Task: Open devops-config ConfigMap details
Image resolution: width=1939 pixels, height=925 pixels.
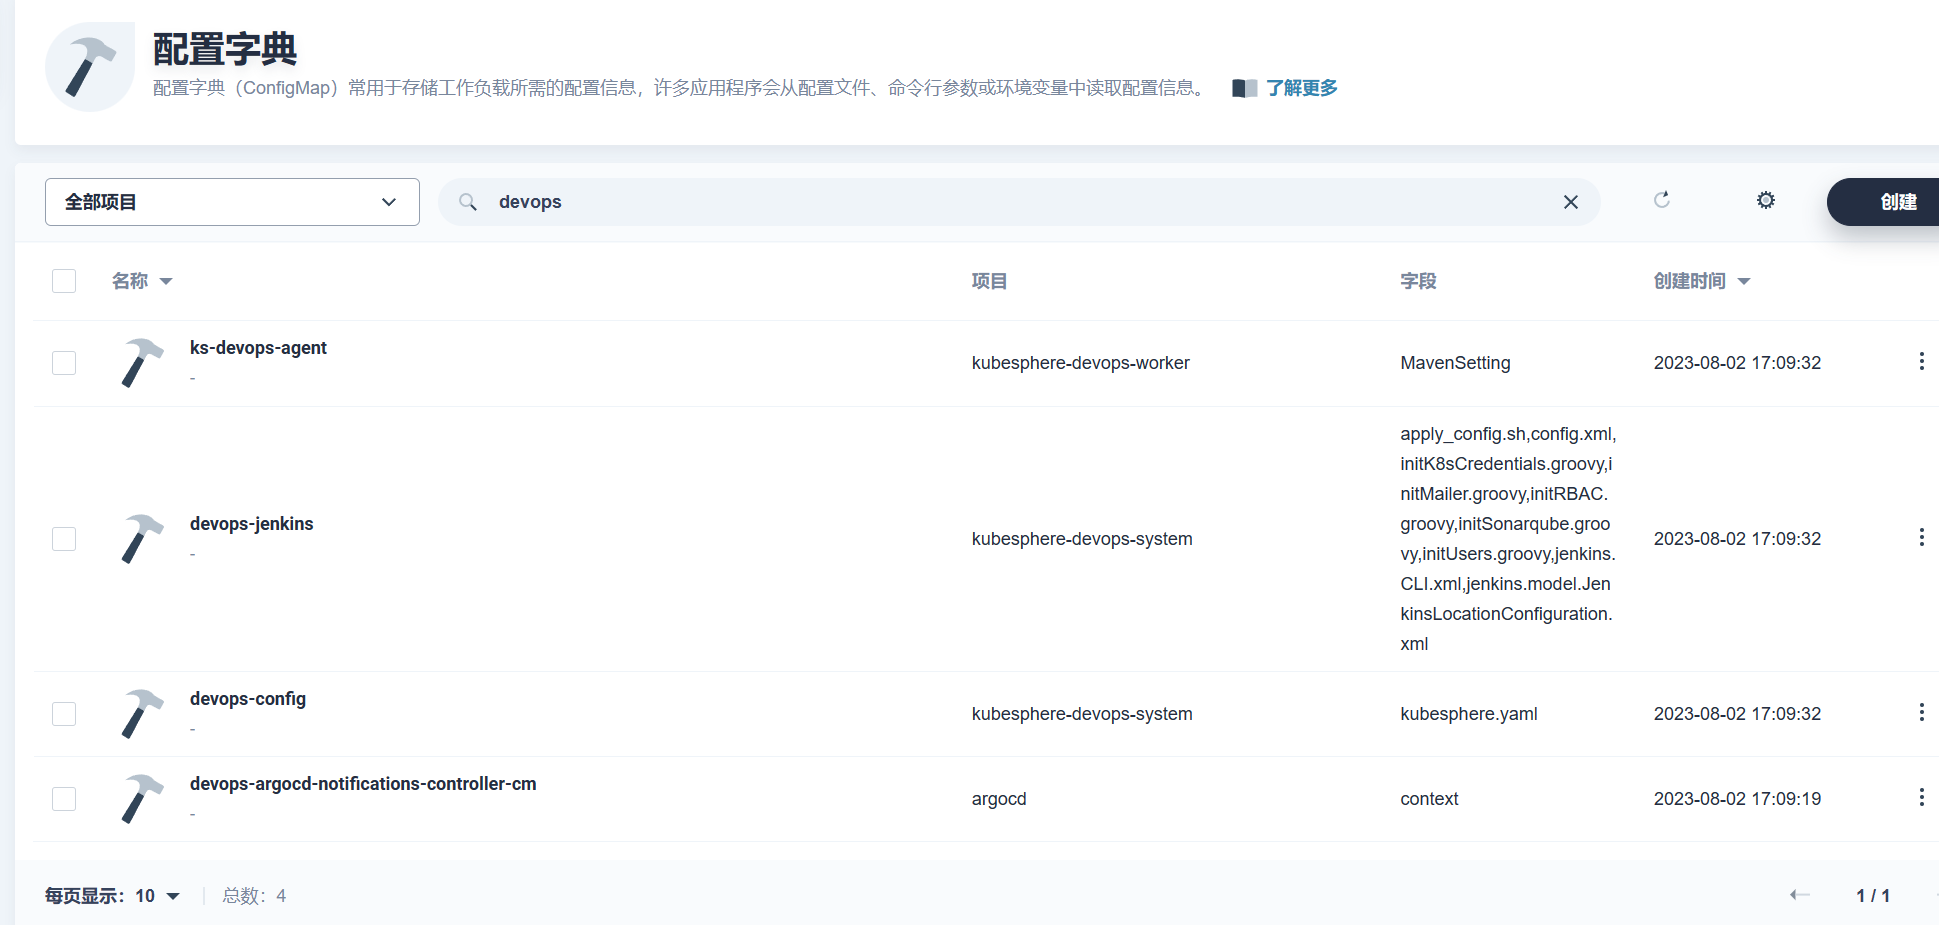Action: (x=248, y=699)
